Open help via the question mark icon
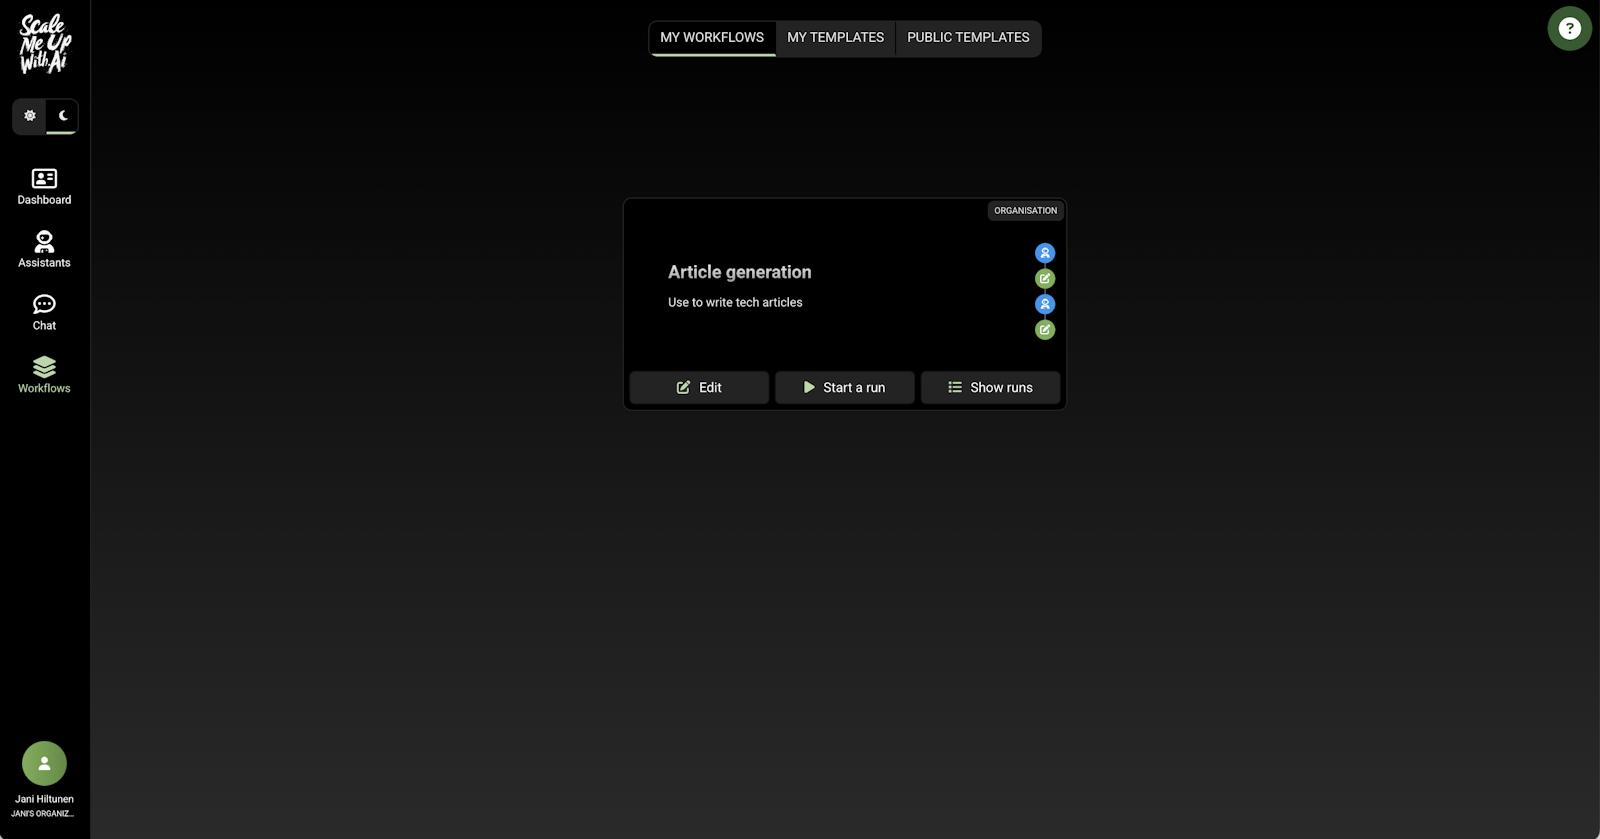Screen dimensions: 1600x839 [1569, 29]
